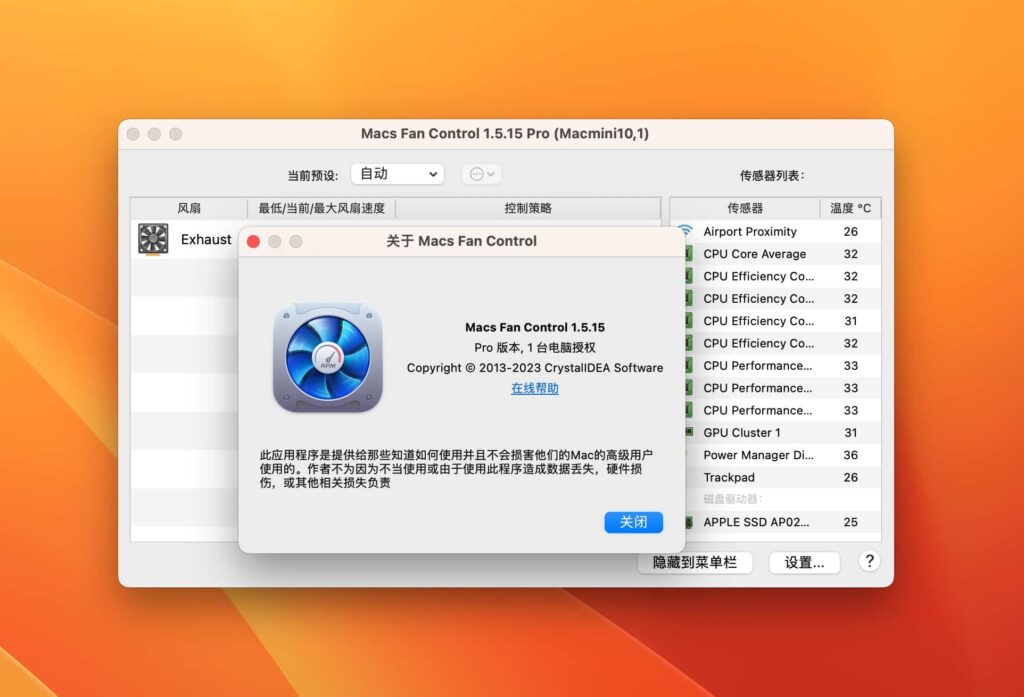The height and width of the screenshot is (697, 1024).
Task: Select the Trackpad sensor row
Action: click(x=760, y=477)
